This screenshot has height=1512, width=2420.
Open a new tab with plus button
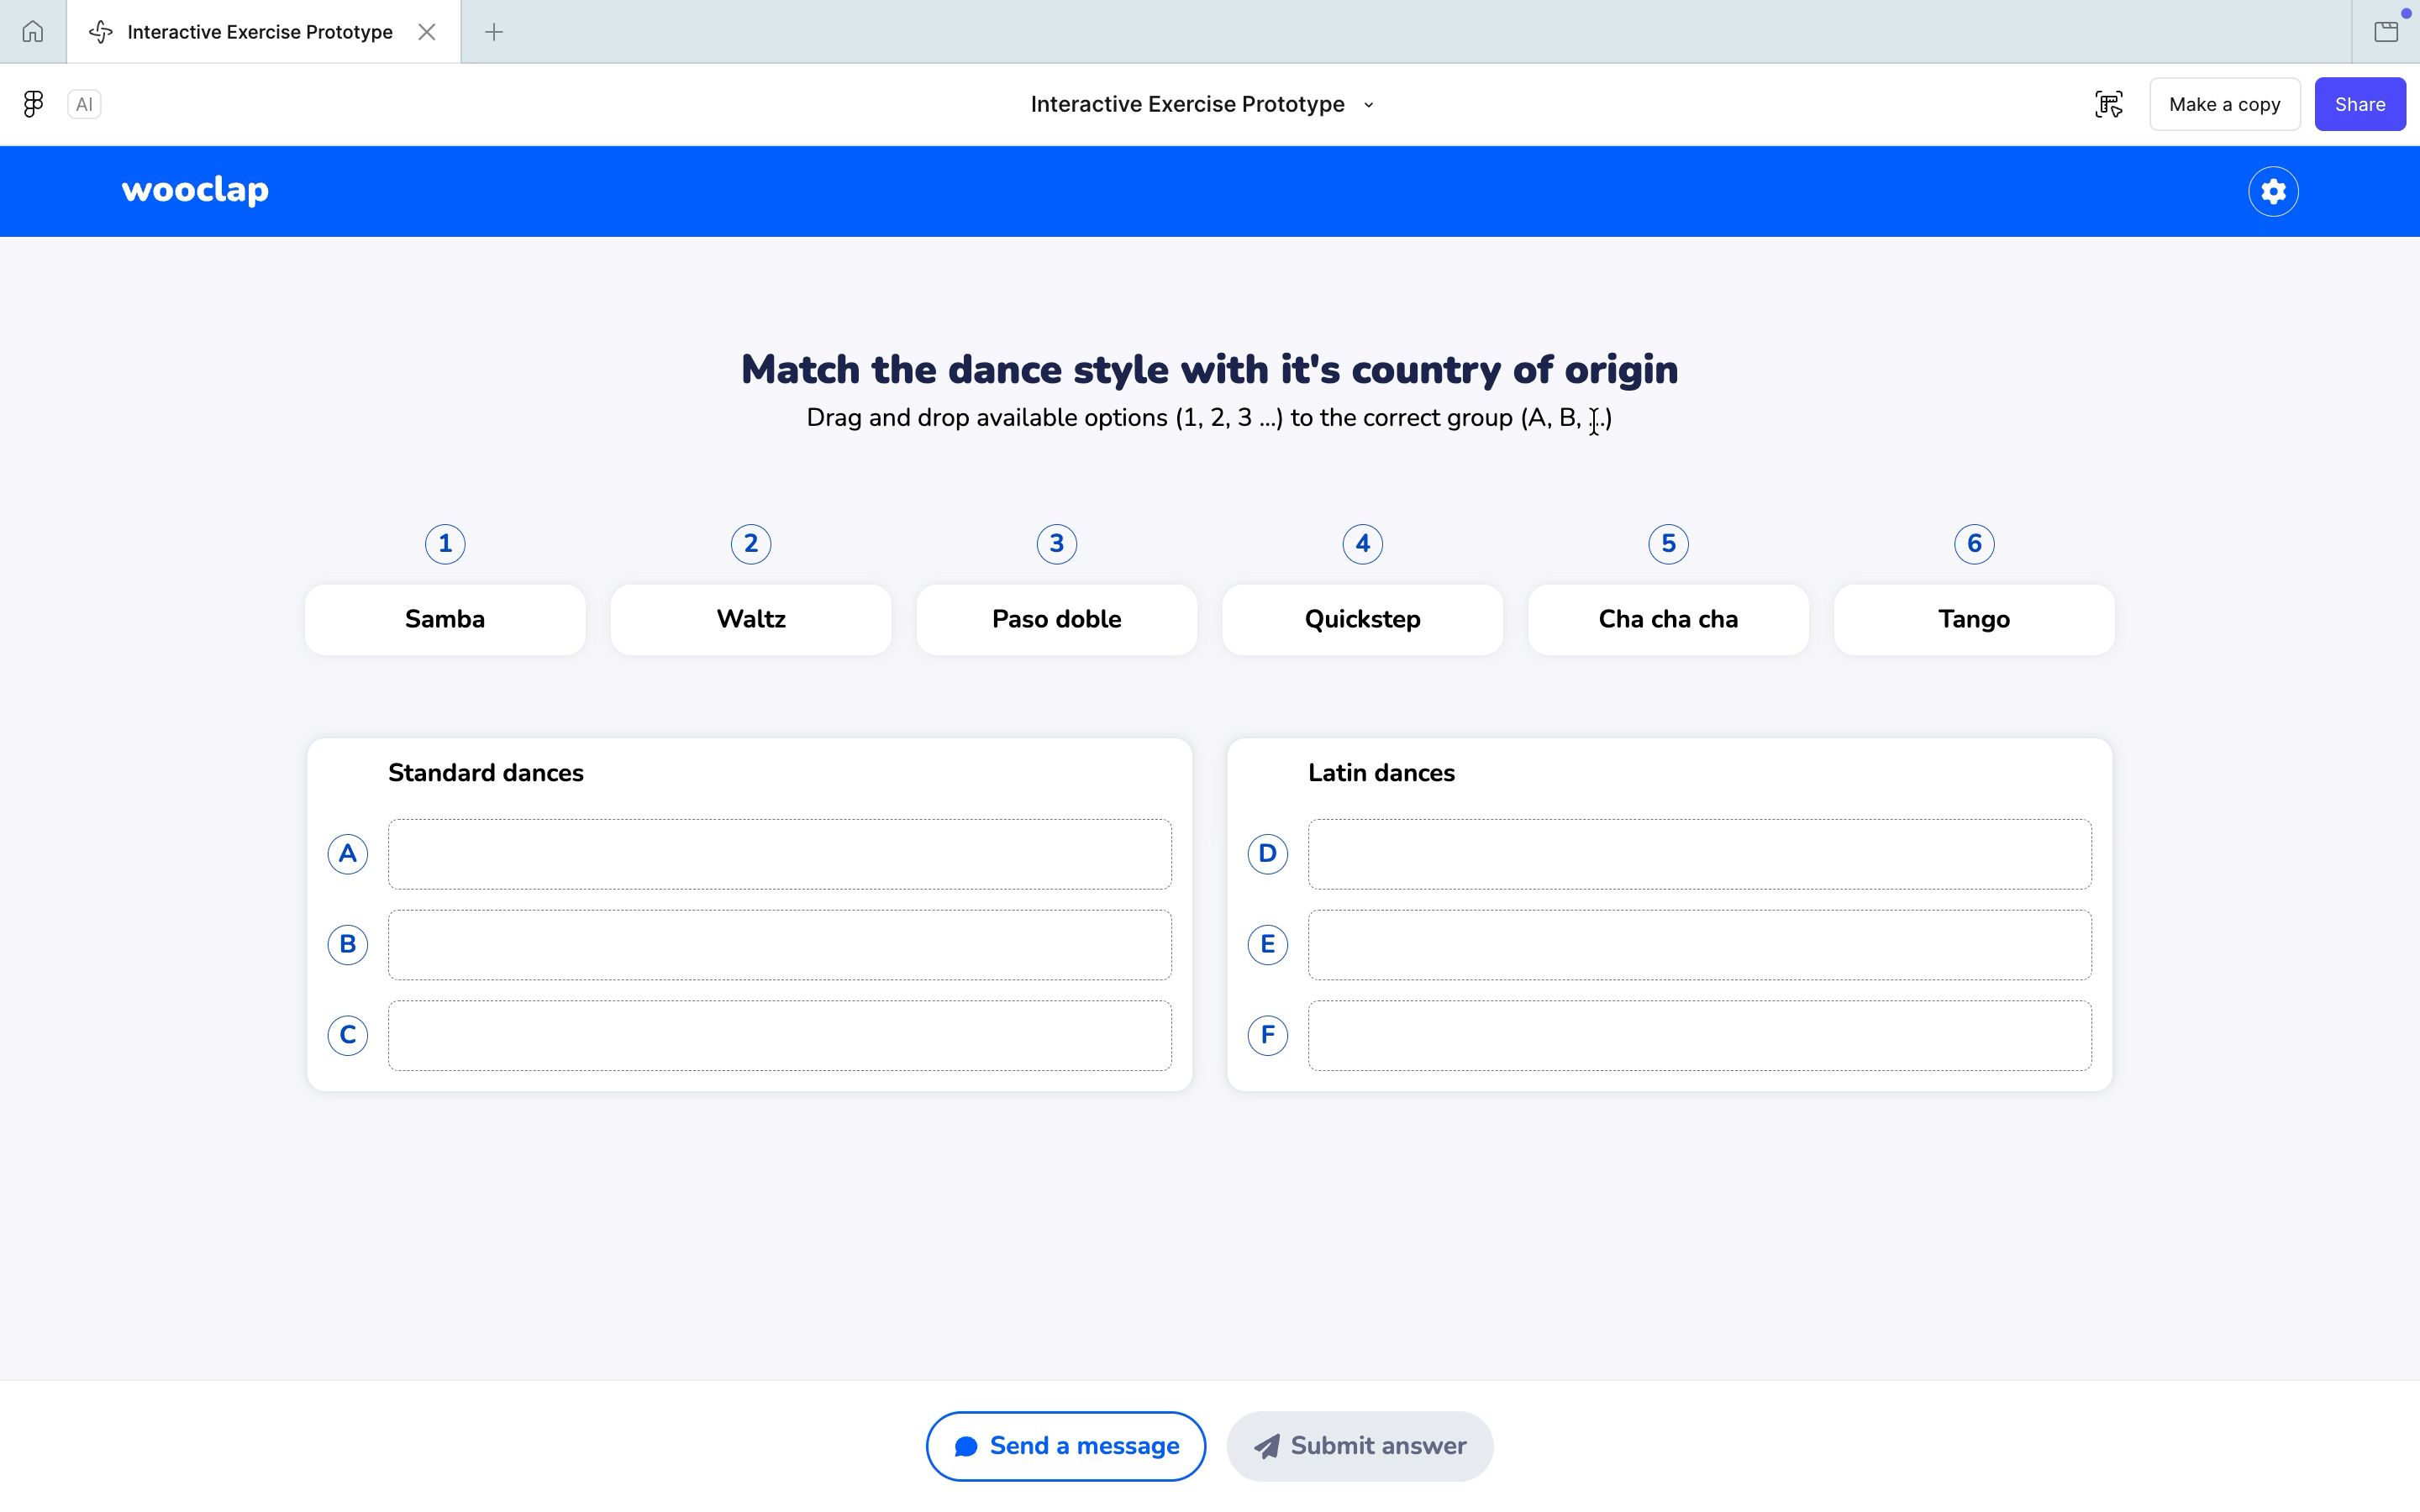pos(494,32)
